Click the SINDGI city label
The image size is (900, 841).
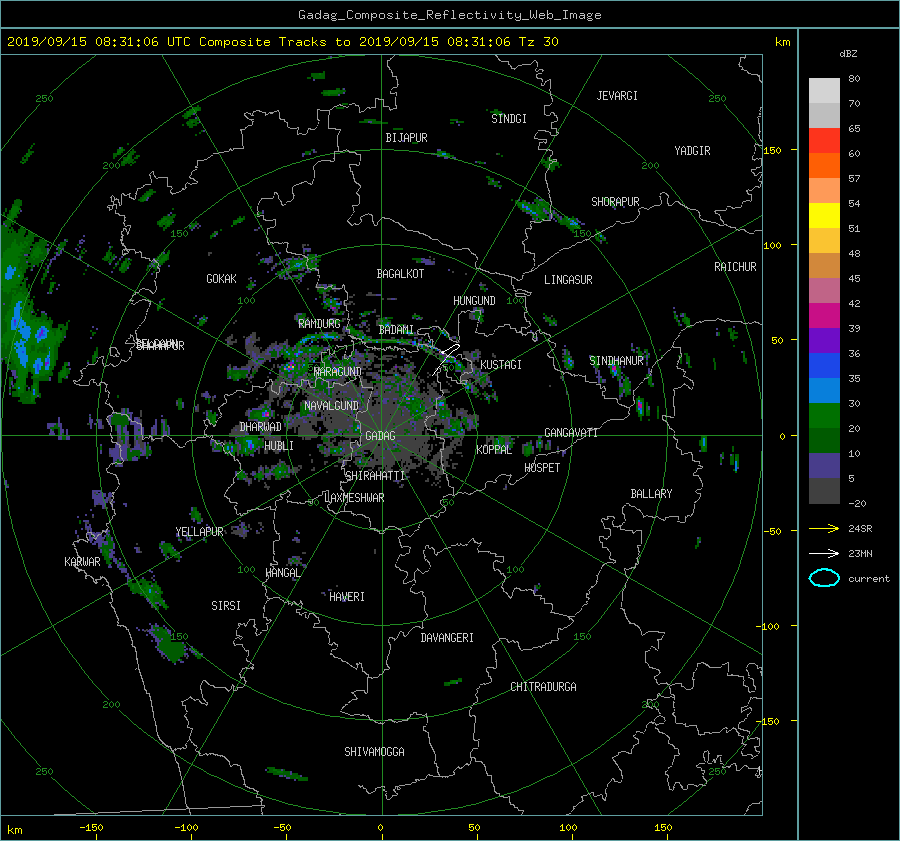[x=509, y=119]
